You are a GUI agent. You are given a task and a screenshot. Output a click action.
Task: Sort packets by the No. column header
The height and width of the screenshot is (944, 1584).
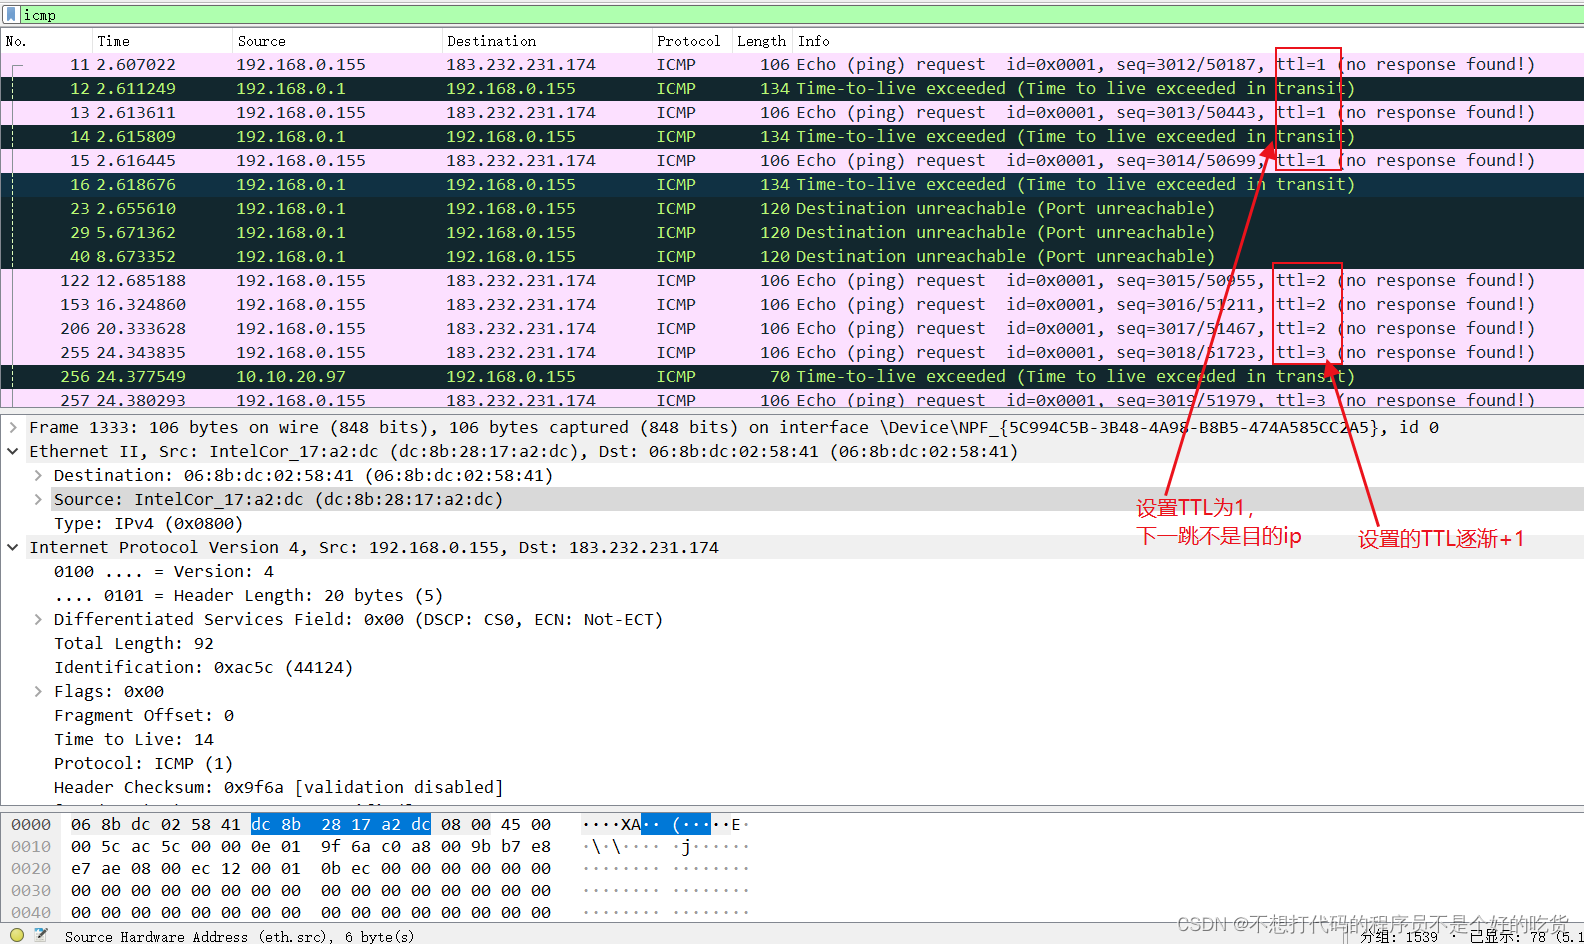point(46,41)
